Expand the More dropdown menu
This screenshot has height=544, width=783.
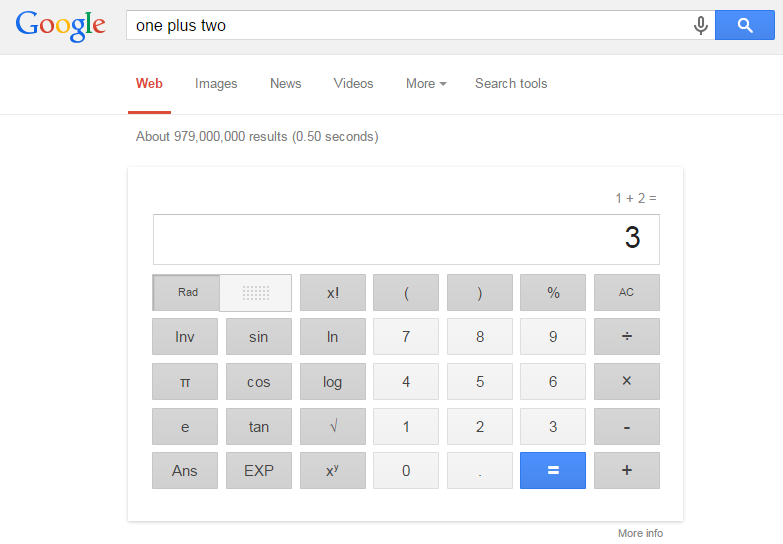coord(426,83)
